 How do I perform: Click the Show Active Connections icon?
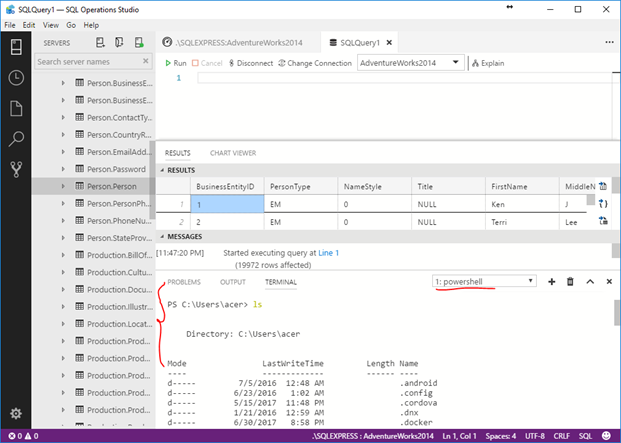point(139,42)
